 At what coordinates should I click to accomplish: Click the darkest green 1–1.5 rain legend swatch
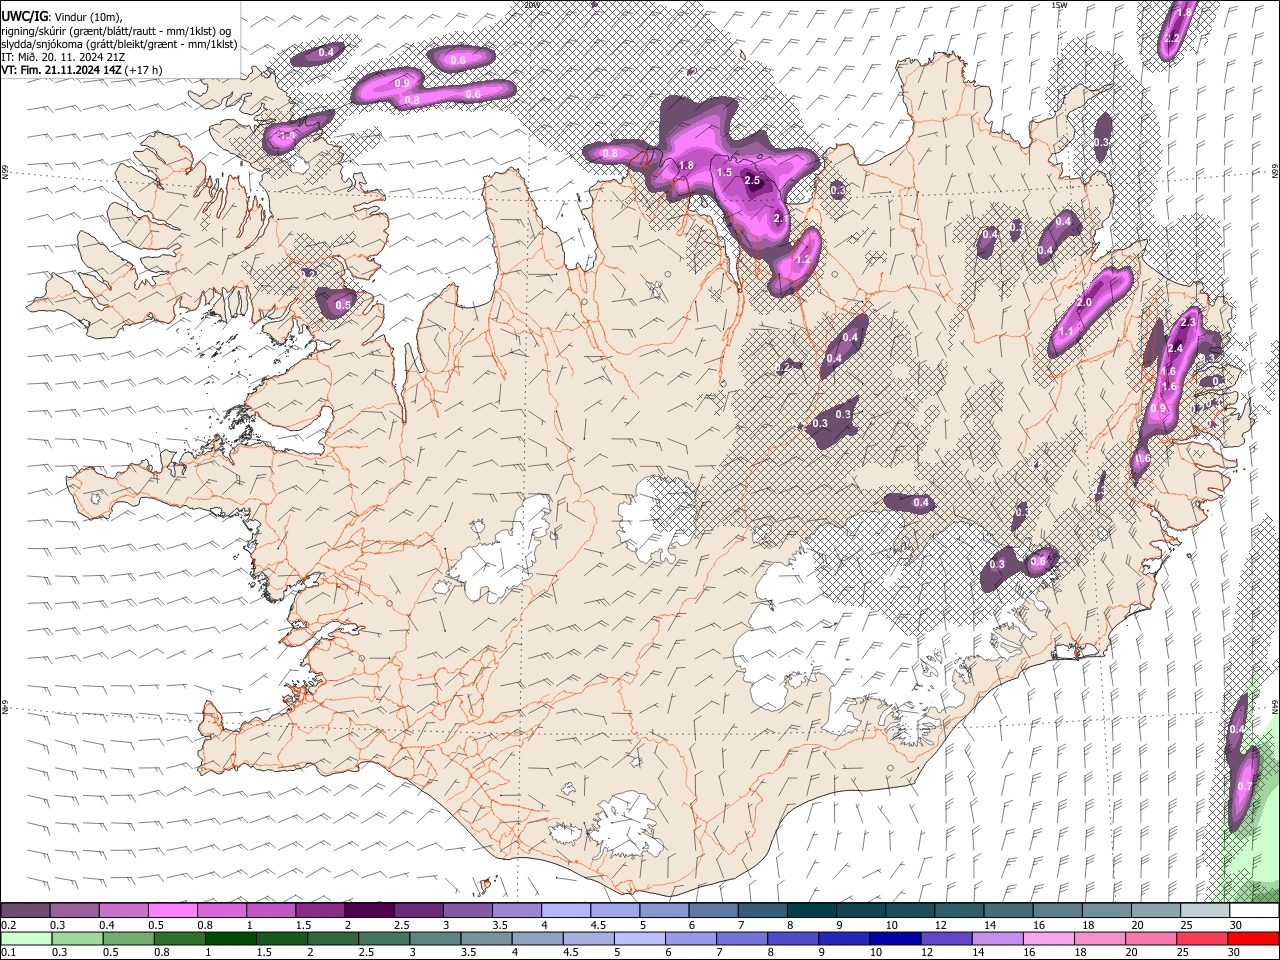coord(230,938)
